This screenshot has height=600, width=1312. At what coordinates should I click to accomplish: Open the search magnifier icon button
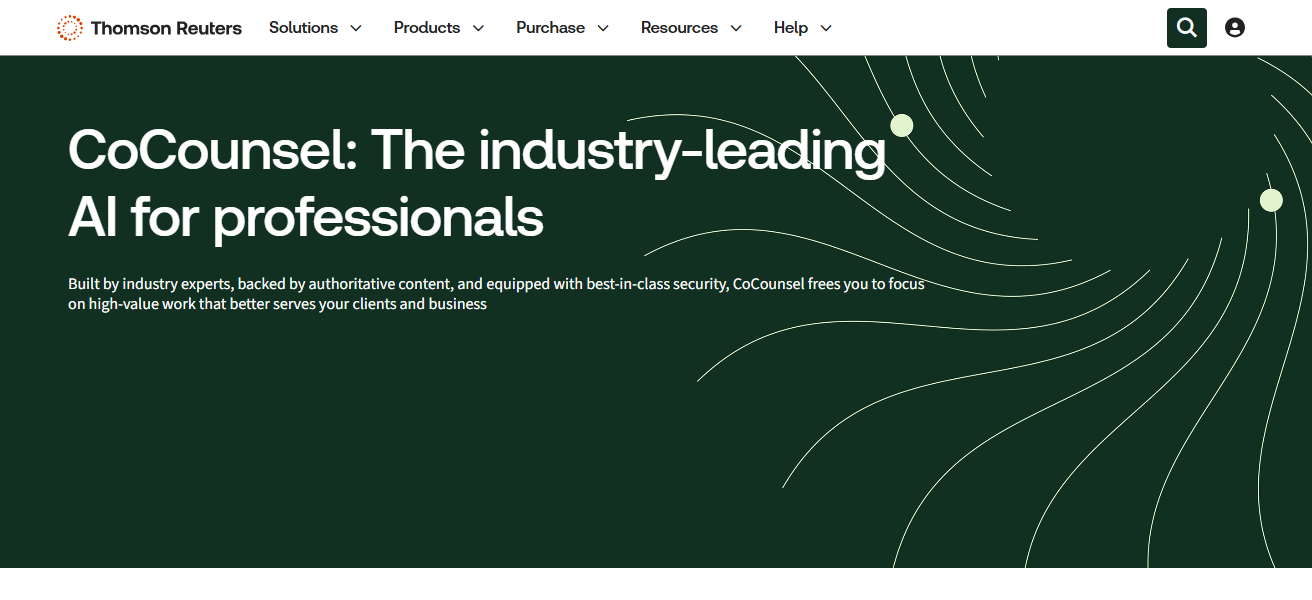(x=1187, y=28)
